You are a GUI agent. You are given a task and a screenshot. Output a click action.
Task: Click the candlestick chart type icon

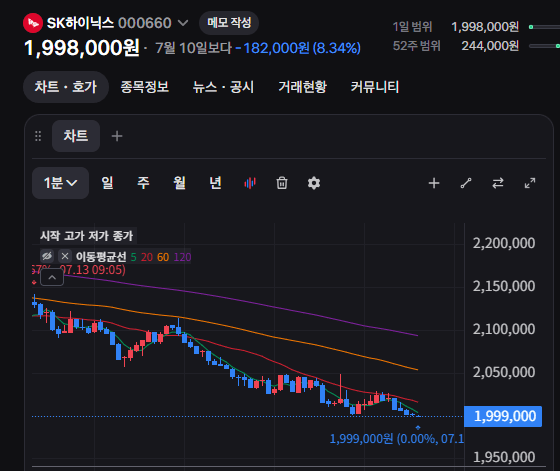tap(250, 183)
